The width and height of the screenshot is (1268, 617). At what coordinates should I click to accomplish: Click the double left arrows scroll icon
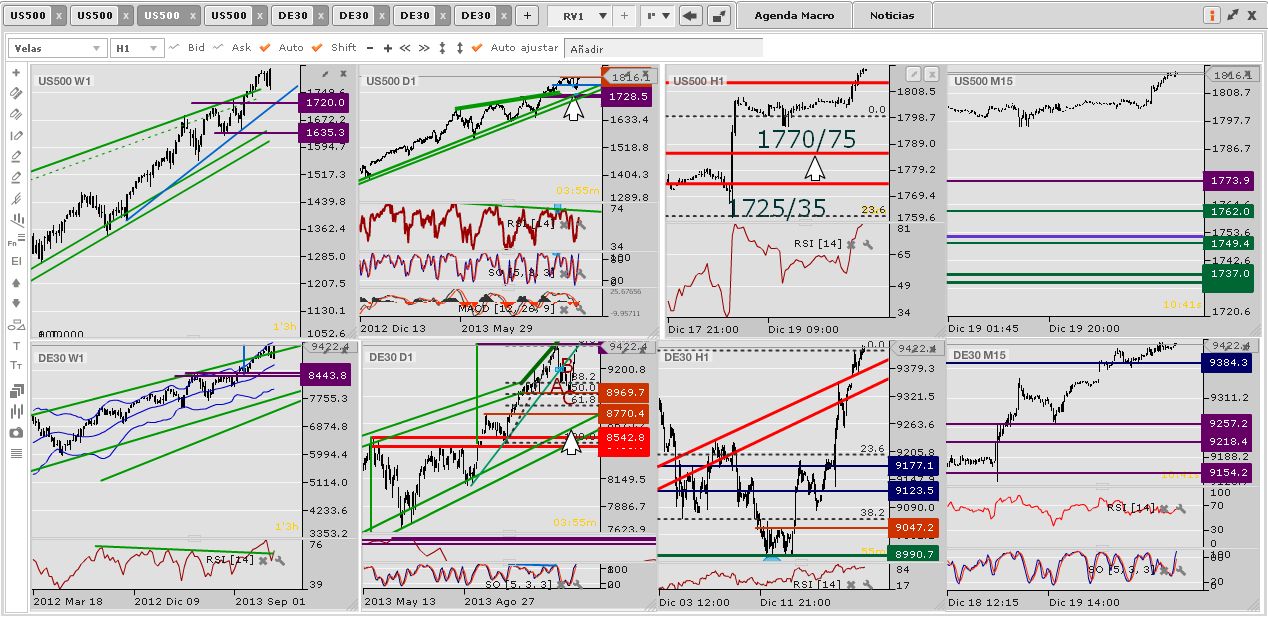click(x=405, y=48)
